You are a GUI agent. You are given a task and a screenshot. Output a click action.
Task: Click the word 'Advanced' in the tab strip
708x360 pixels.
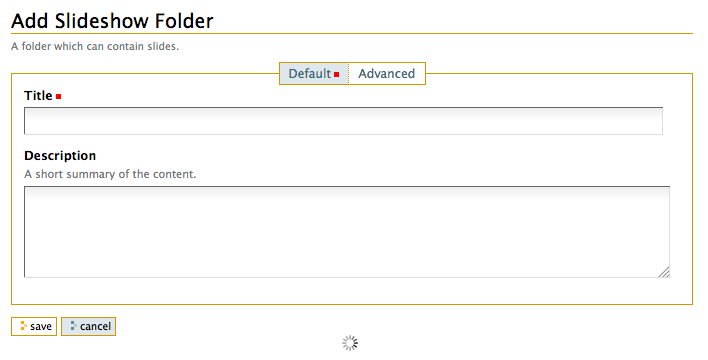[387, 74]
